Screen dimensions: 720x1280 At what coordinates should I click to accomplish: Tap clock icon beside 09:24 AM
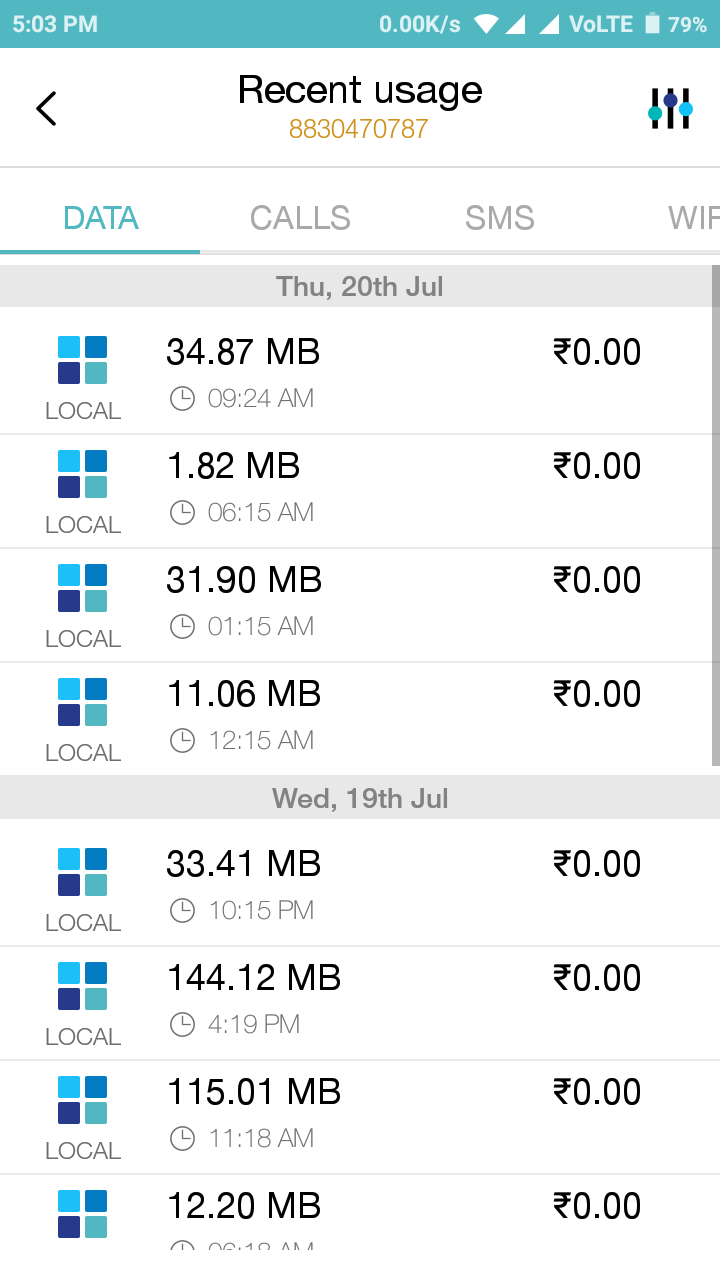point(182,399)
